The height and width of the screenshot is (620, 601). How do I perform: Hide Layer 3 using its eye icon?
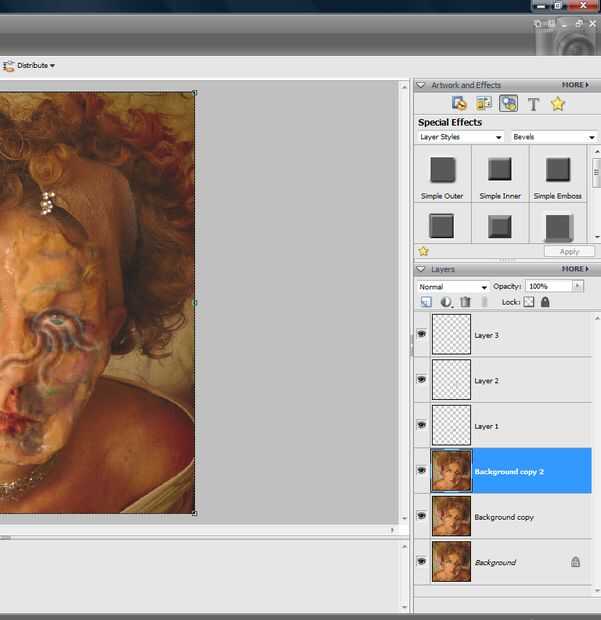421,334
